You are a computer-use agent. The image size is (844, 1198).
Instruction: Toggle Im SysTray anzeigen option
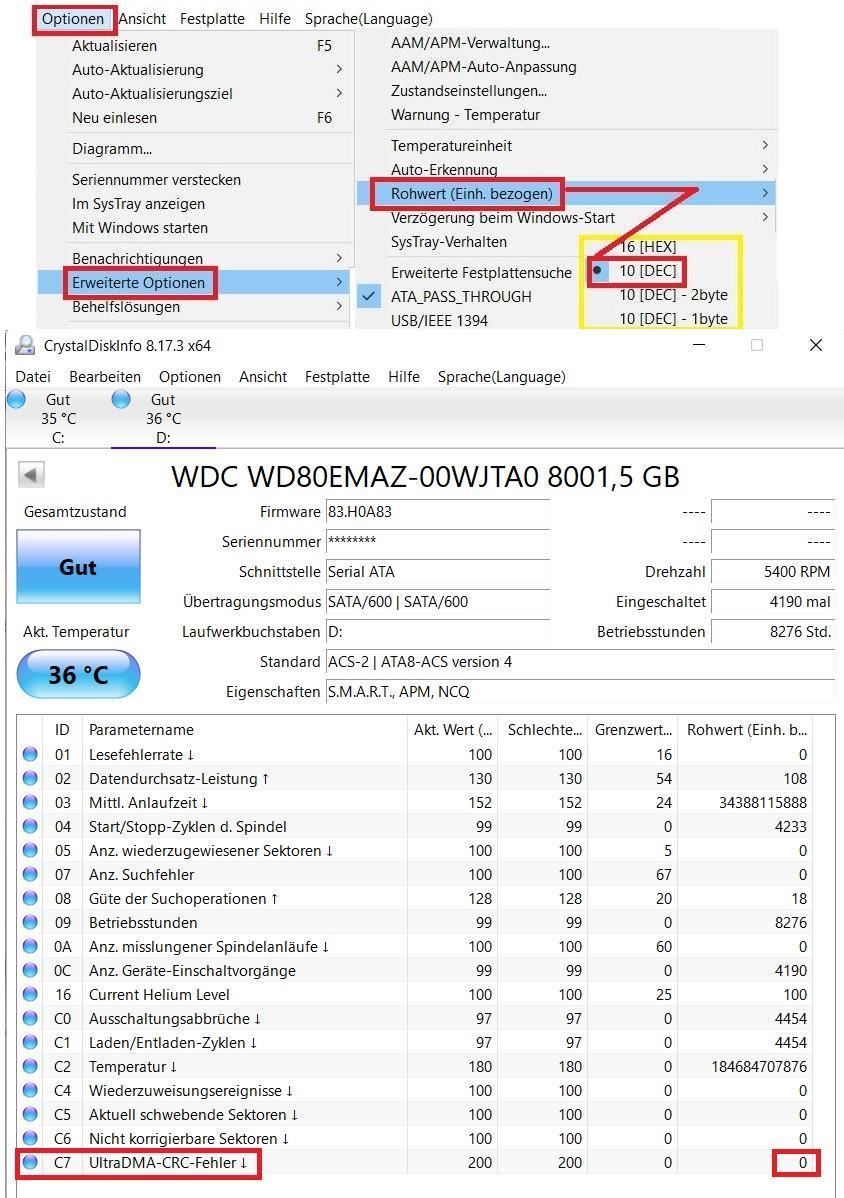138,204
